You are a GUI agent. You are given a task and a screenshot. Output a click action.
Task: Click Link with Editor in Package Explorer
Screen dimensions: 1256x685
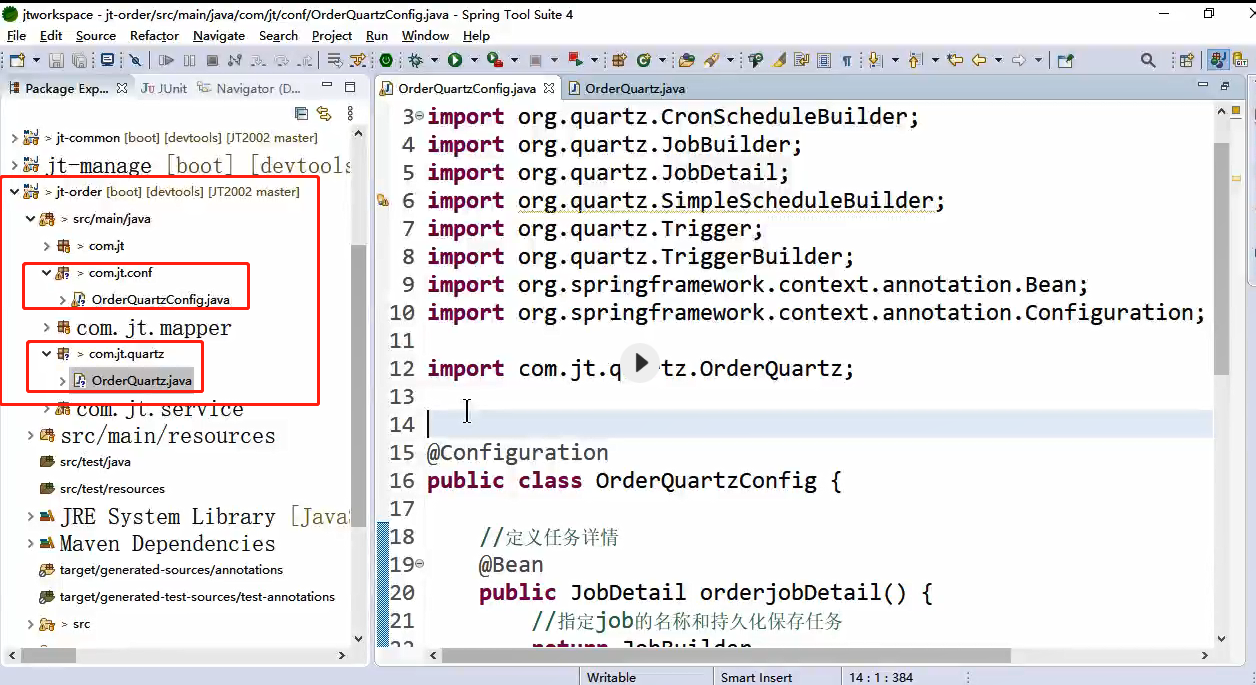[x=324, y=114]
